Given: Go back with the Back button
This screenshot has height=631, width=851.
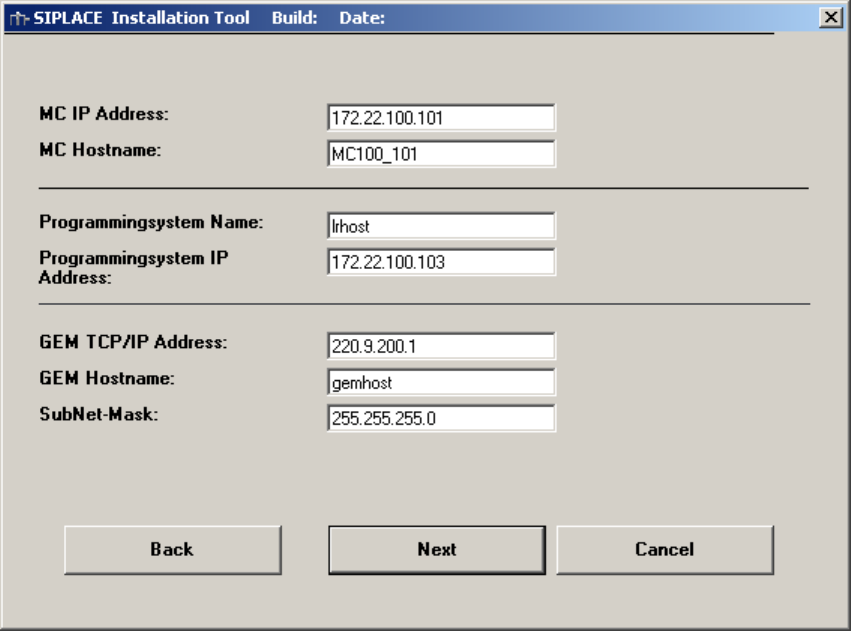Looking at the screenshot, I should (173, 550).
